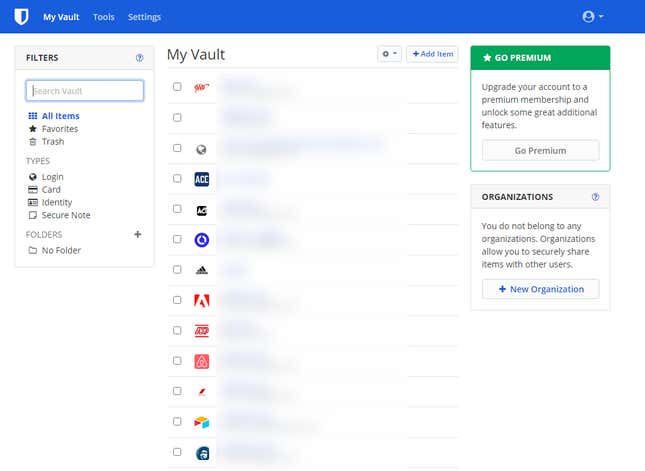The height and width of the screenshot is (471, 645).
Task: Click the Secure Note icon
Action: pyautogui.click(x=32, y=215)
